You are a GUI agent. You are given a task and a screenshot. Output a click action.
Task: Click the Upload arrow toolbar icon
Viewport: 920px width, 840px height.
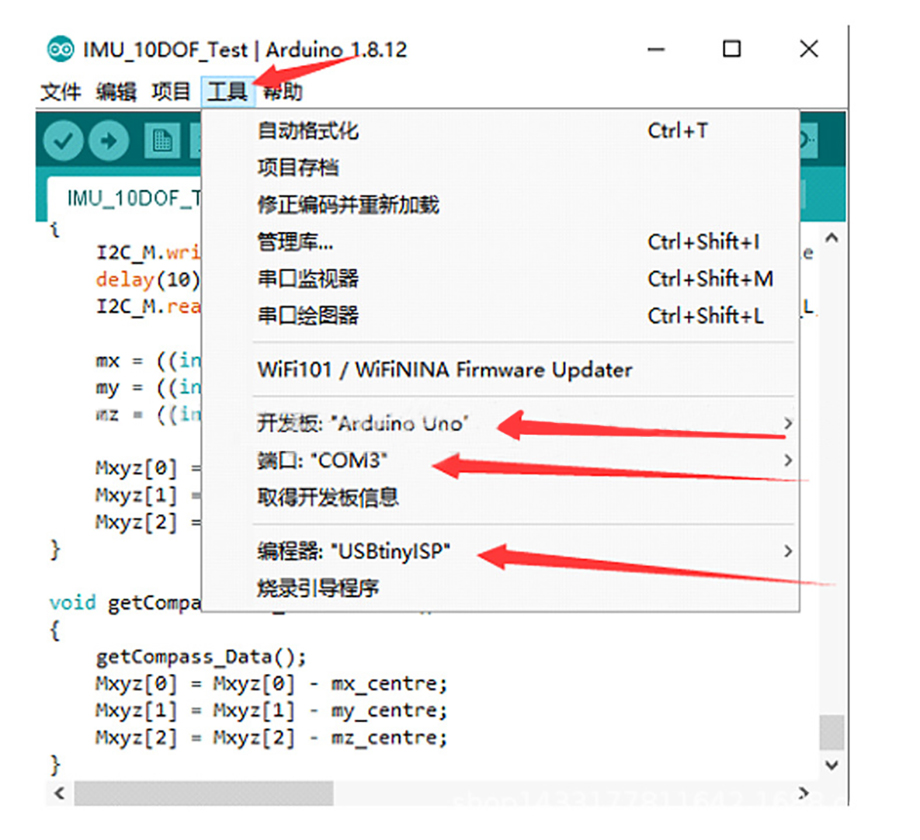pyautogui.click(x=109, y=141)
